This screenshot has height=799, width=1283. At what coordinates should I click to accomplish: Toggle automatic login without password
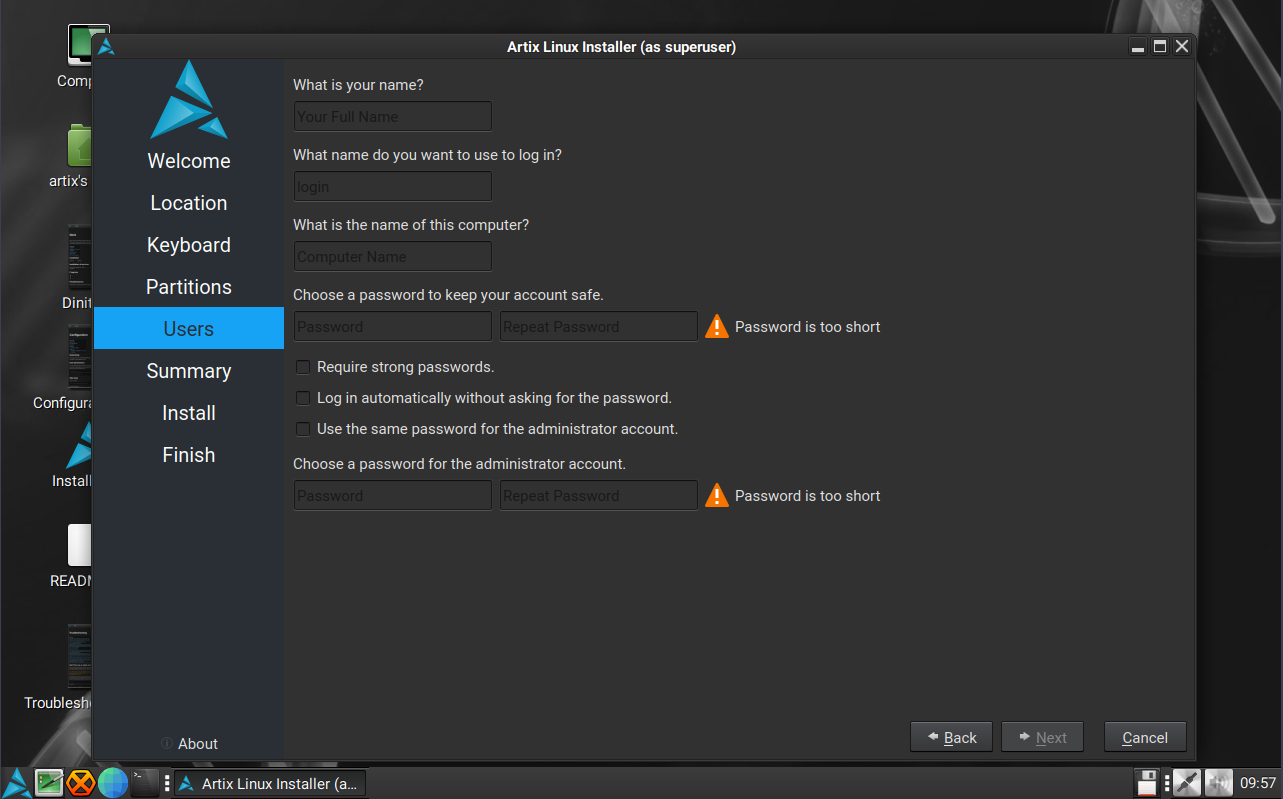303,398
